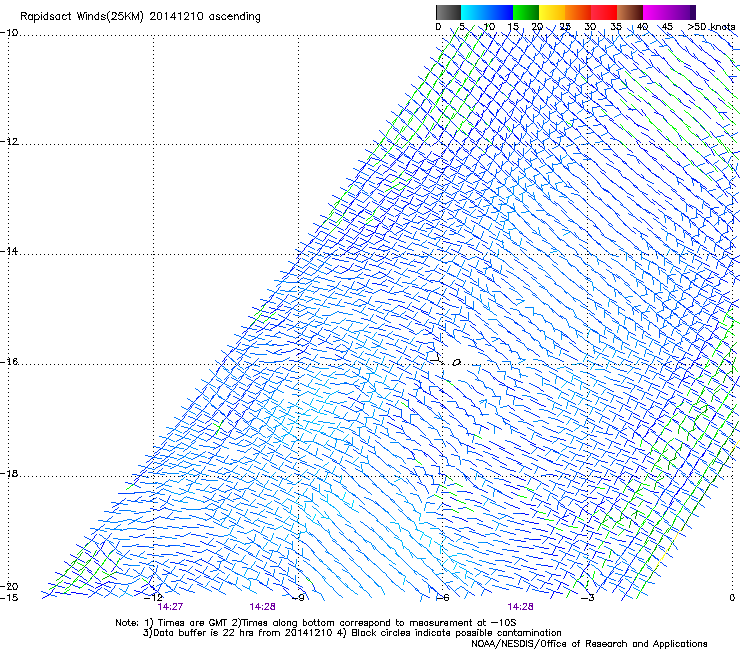Select the '35' label under the color legend
740x650 pixels.
(616, 27)
